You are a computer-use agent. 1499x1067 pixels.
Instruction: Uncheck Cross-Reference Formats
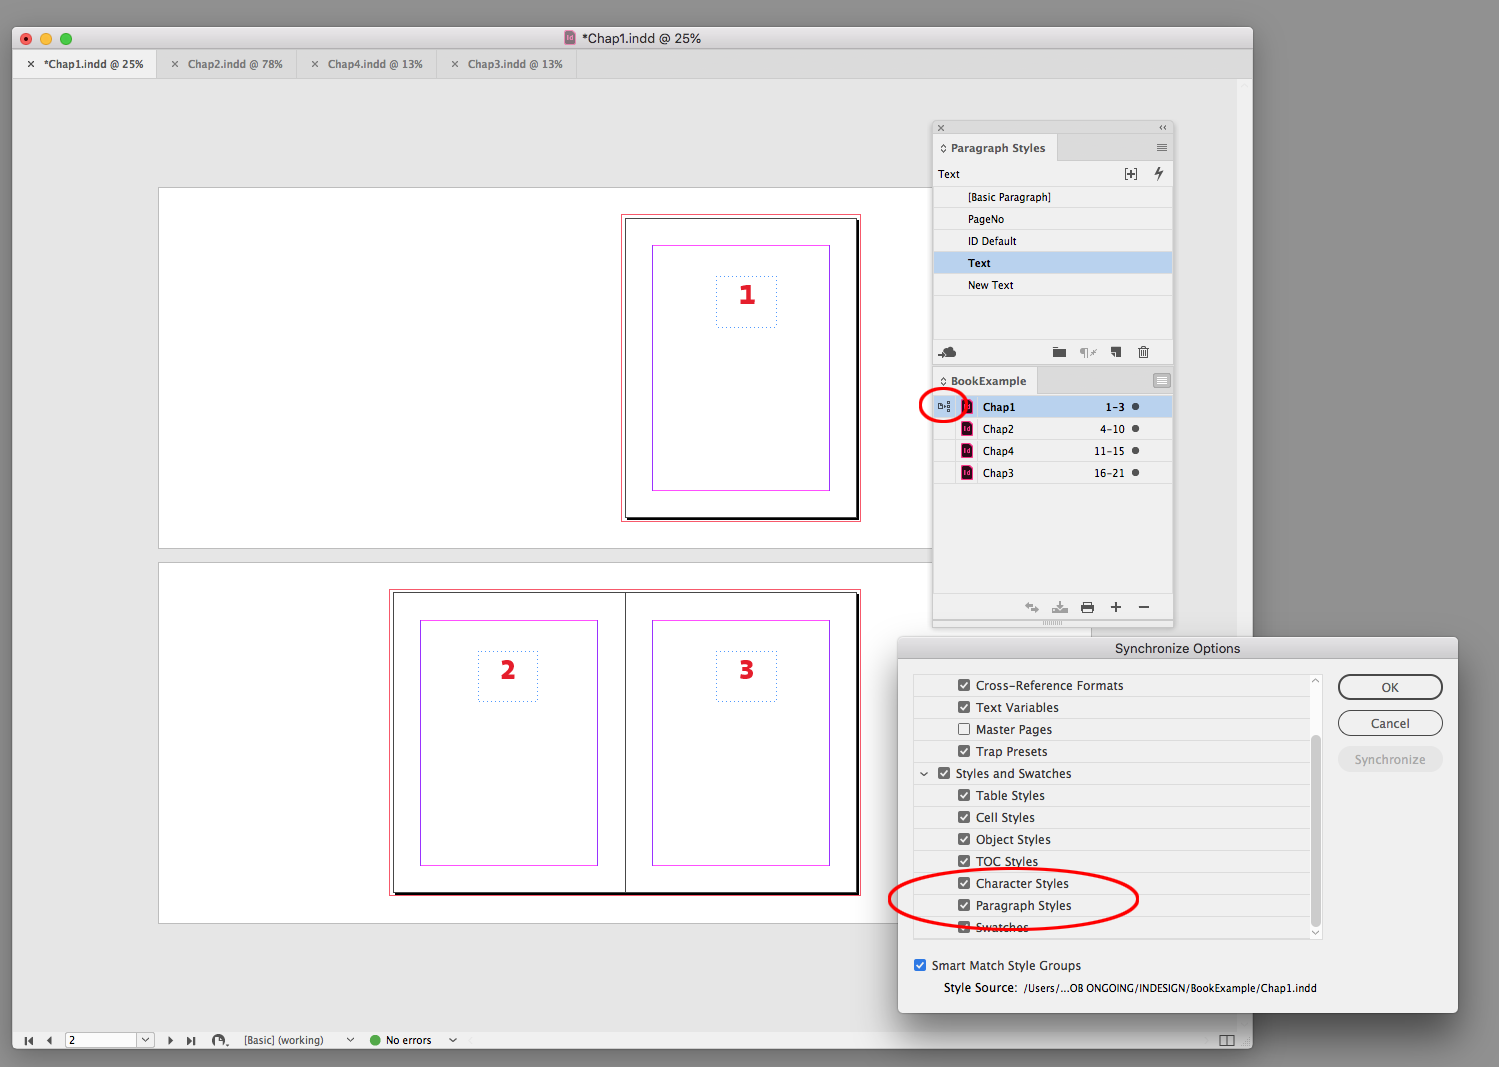click(x=964, y=686)
